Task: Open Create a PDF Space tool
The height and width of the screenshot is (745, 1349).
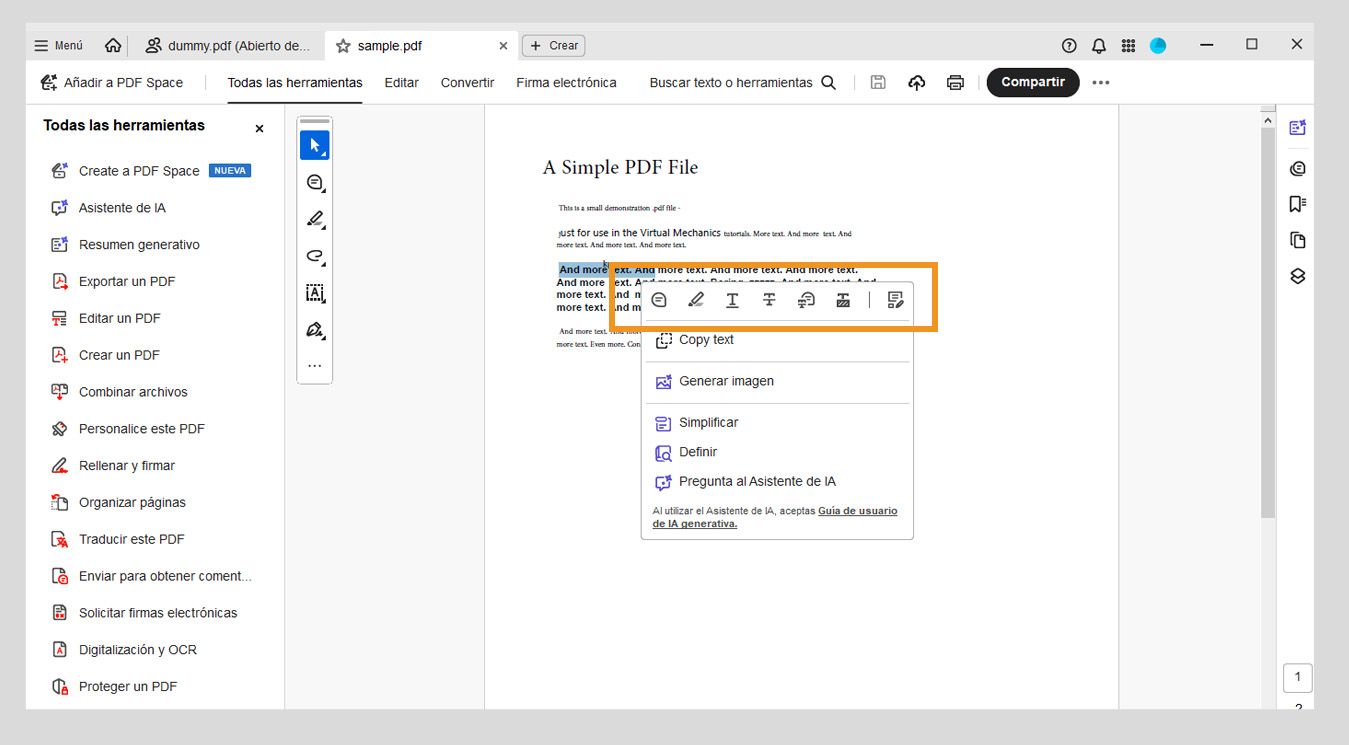Action: [x=150, y=171]
